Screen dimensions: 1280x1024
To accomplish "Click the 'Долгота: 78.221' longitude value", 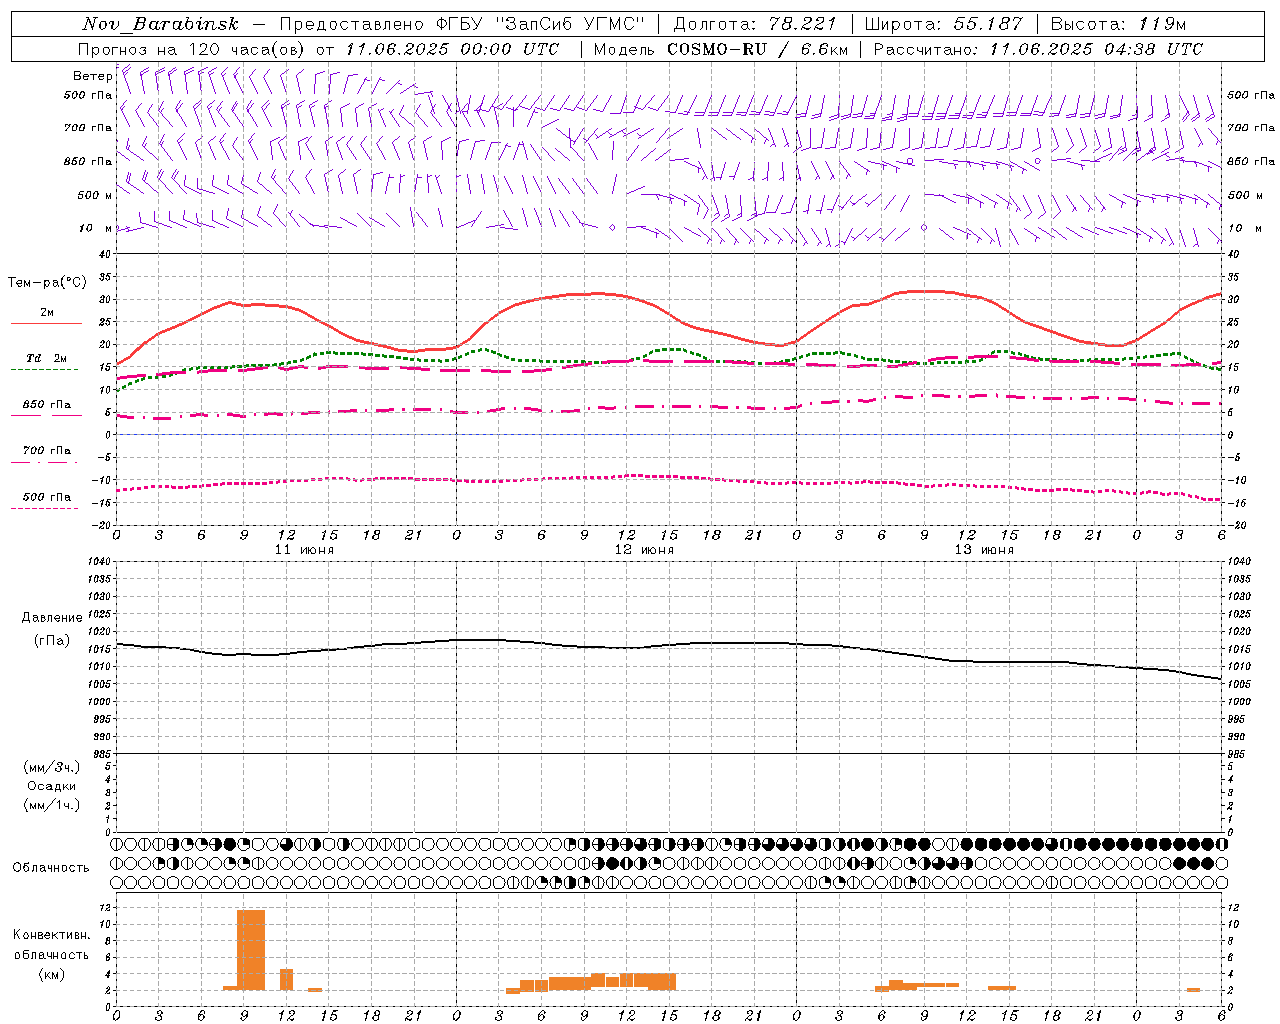I will tap(755, 24).
